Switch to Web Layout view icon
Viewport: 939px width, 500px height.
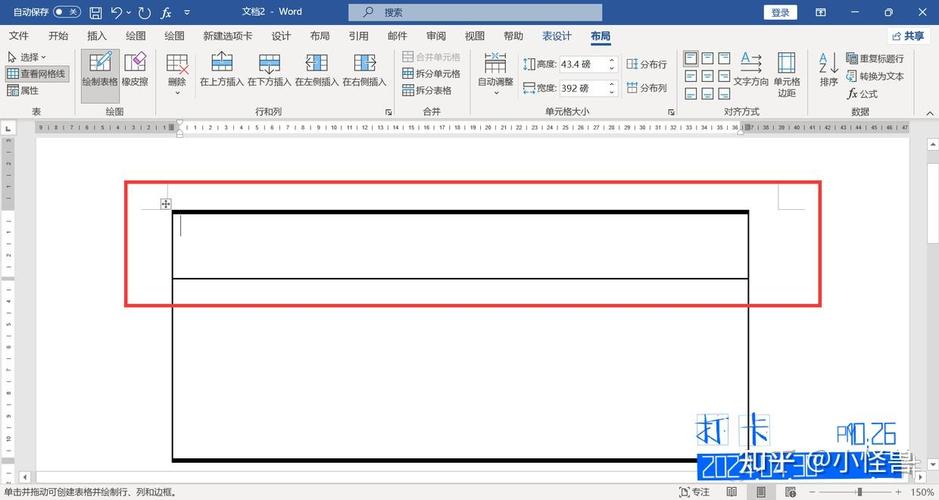point(790,492)
